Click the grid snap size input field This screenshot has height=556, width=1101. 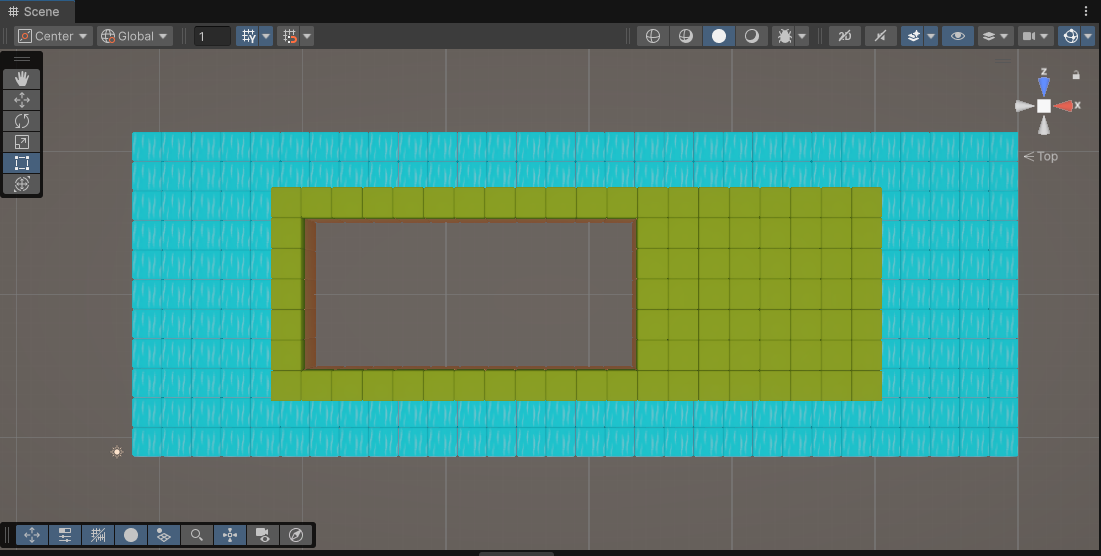click(x=212, y=36)
